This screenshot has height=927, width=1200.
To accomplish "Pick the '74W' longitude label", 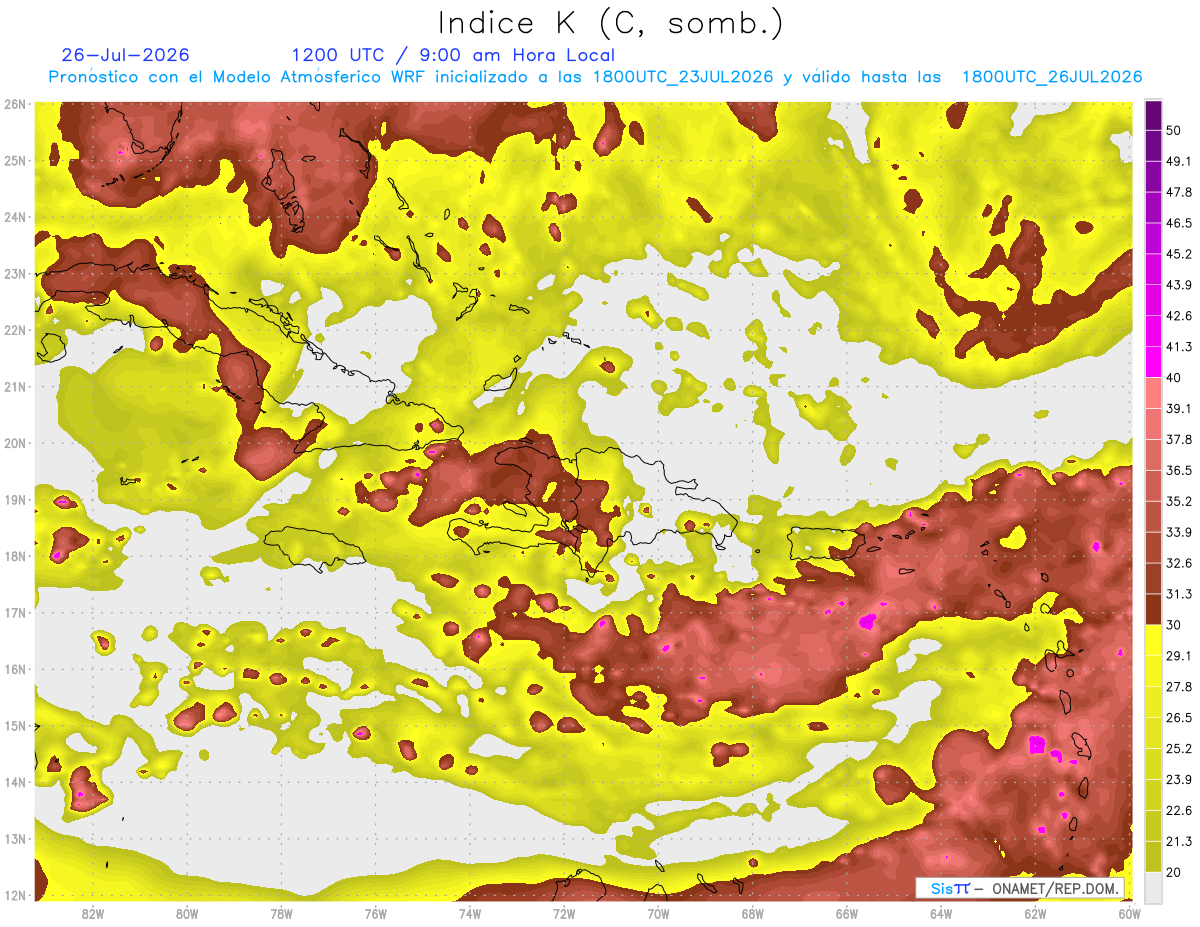I will coord(470,913).
